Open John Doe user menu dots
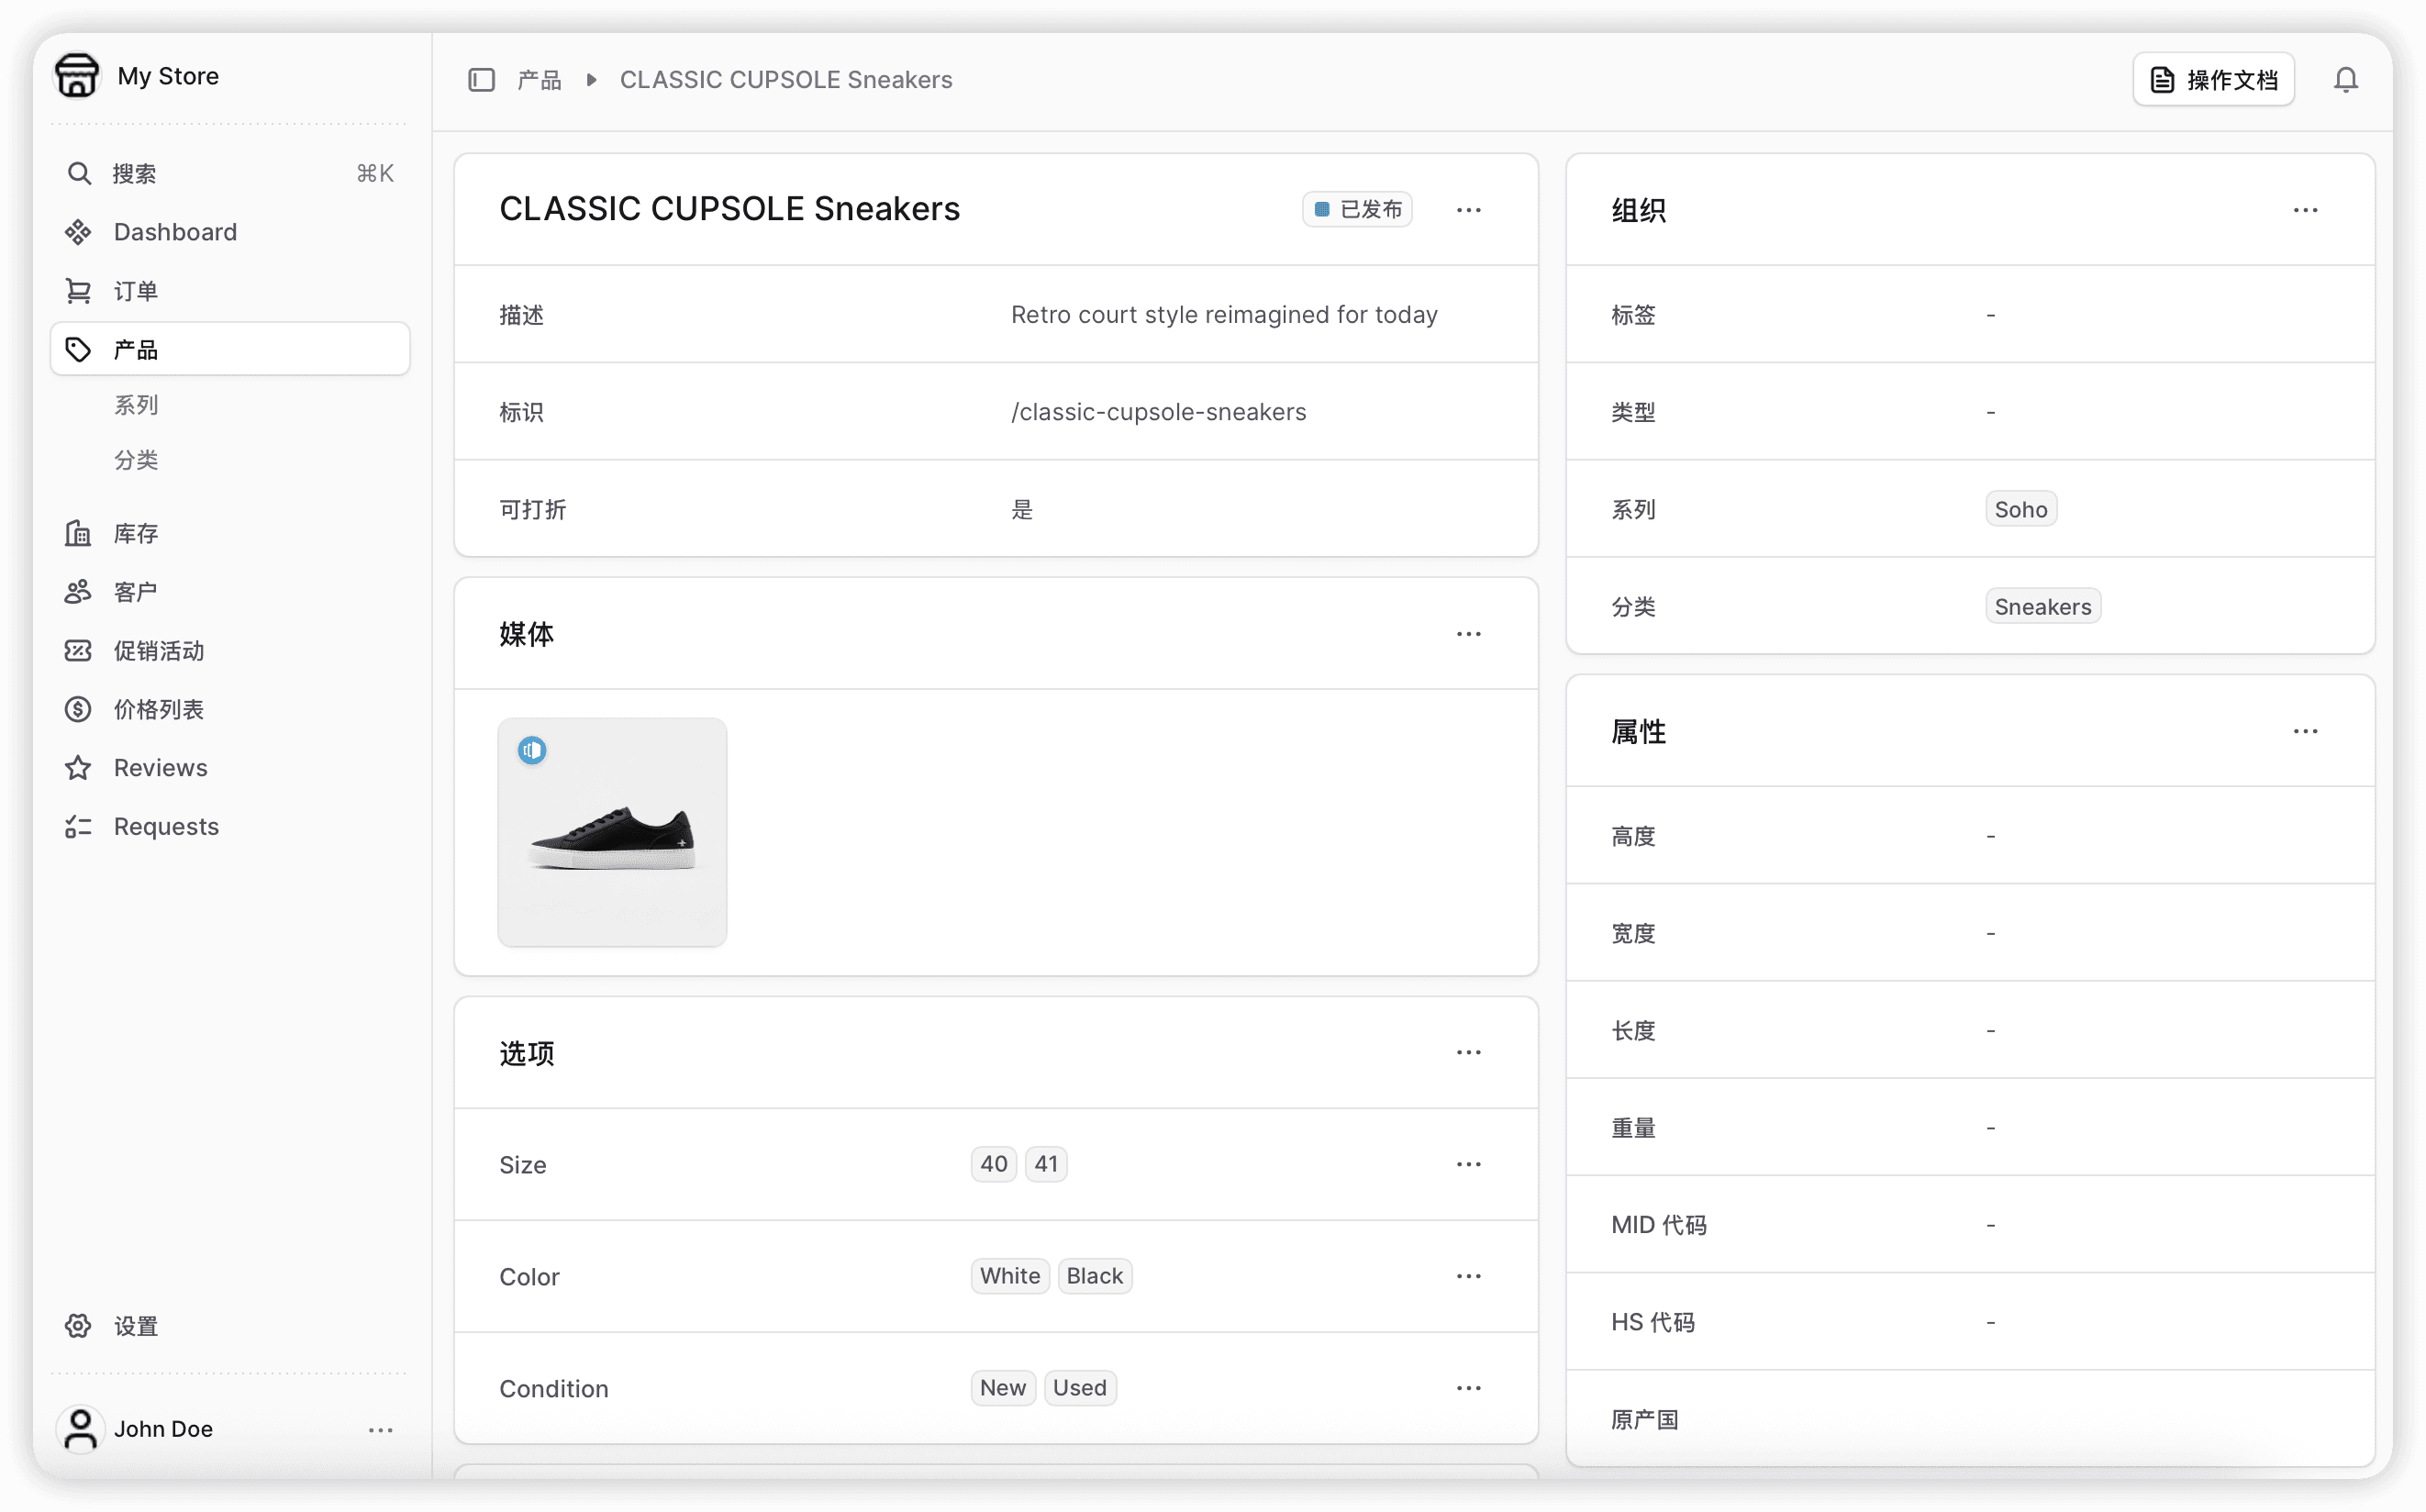 [380, 1430]
